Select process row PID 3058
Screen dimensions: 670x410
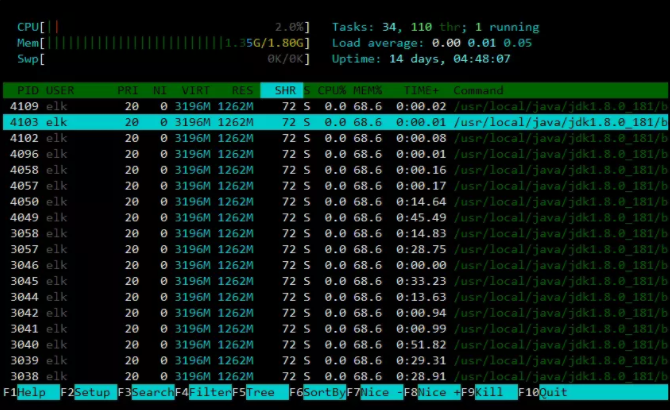point(335,233)
